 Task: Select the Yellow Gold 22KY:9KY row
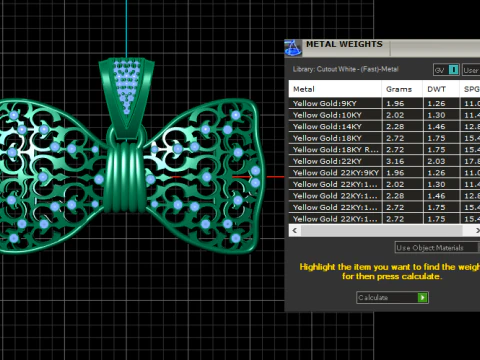point(384,173)
